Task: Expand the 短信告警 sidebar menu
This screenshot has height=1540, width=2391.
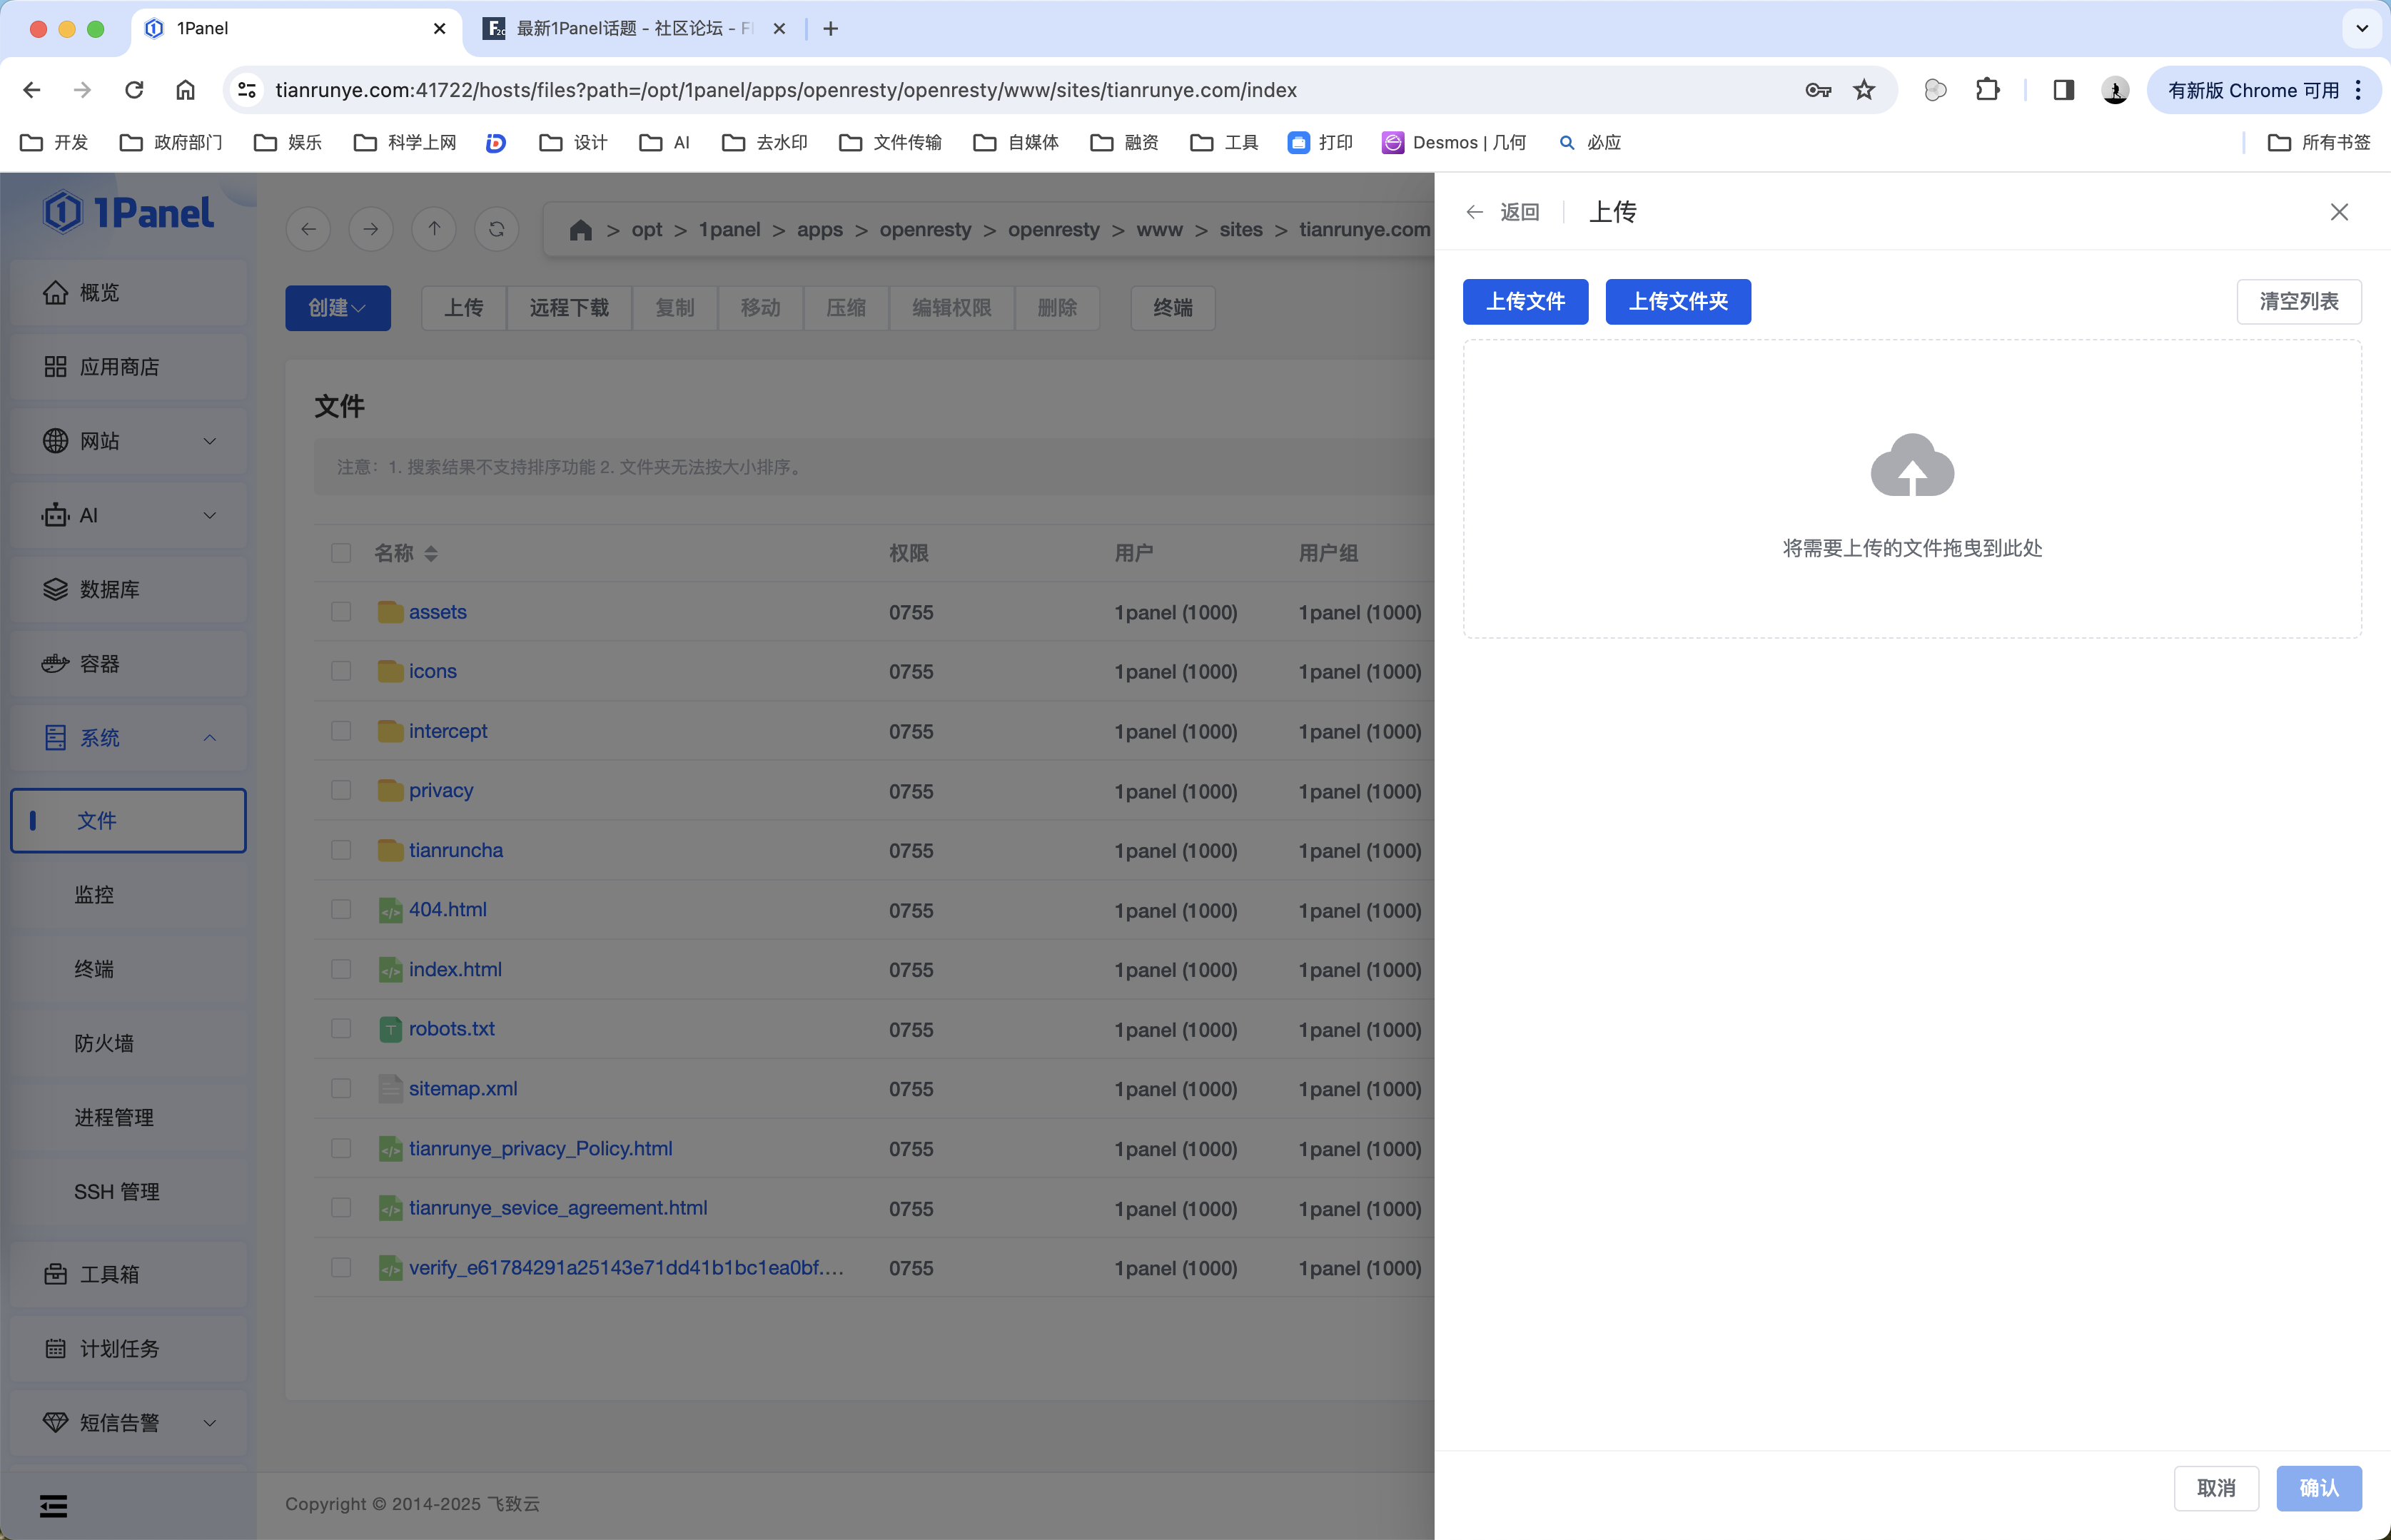Action: click(x=129, y=1422)
